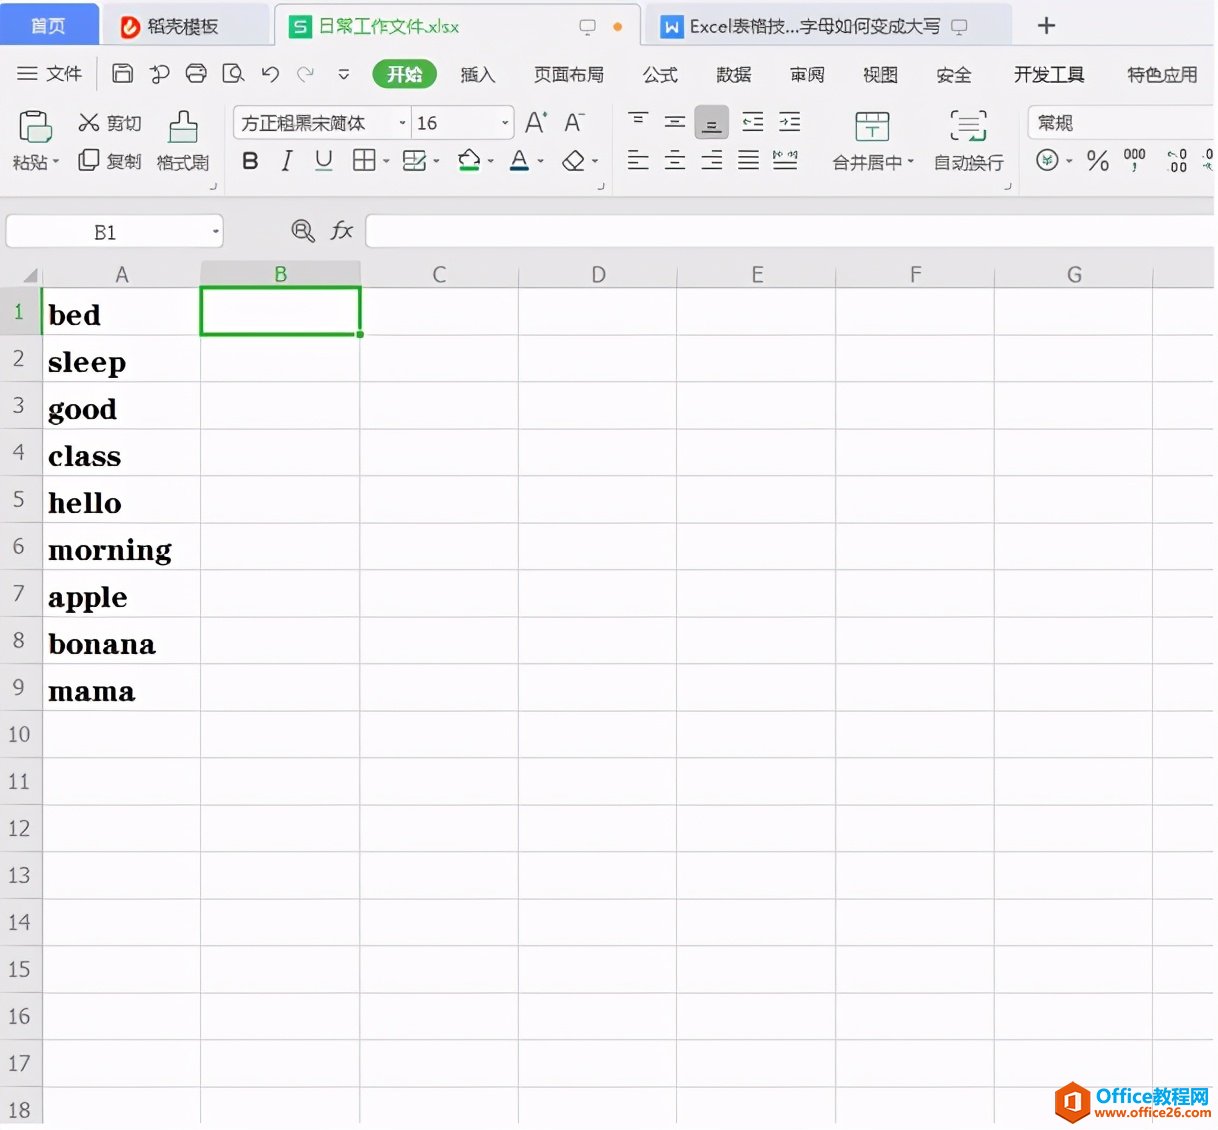The height and width of the screenshot is (1130, 1218).
Task: Toggle Auto Wrap (自动换行)
Action: 968,141
